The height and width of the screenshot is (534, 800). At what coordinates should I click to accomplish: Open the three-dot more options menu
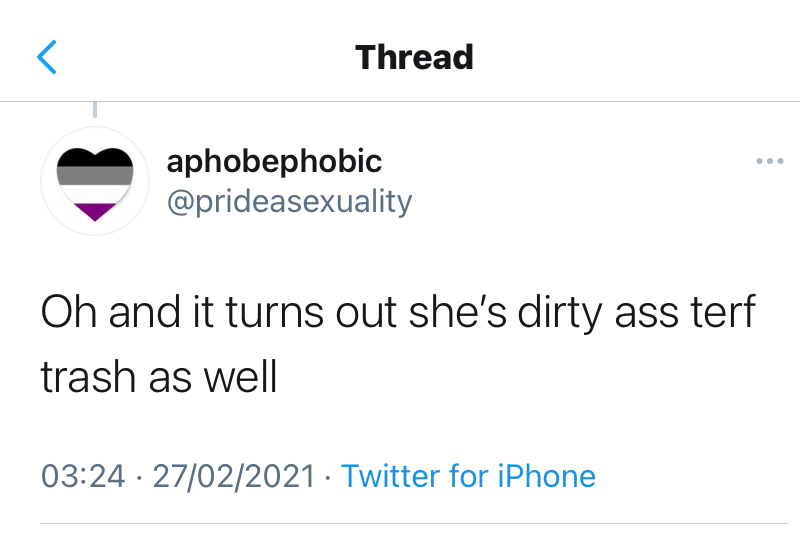(769, 161)
